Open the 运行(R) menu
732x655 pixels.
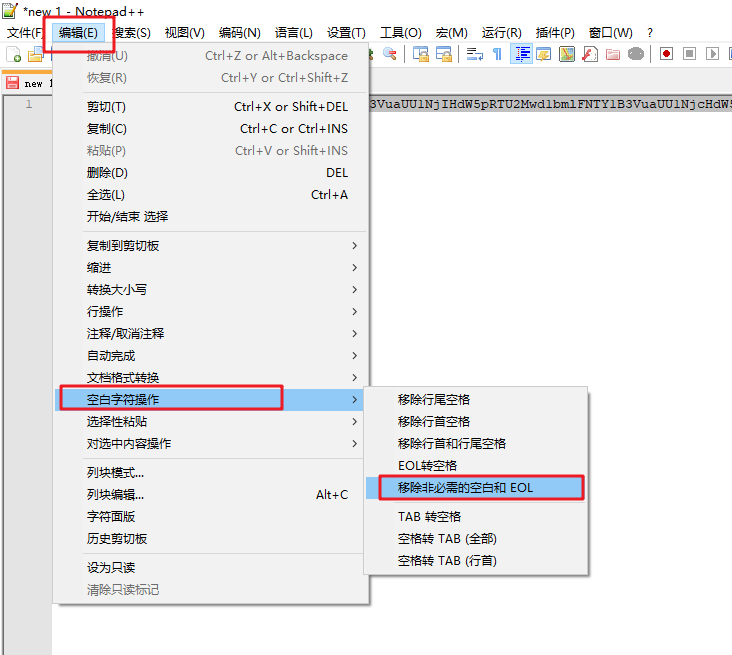[x=501, y=33]
